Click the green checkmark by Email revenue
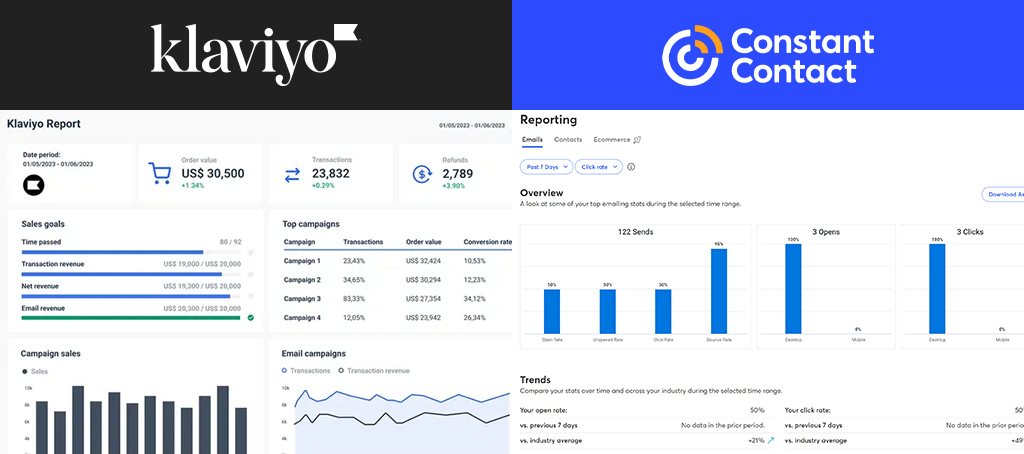The width and height of the screenshot is (1024, 454). (251, 317)
